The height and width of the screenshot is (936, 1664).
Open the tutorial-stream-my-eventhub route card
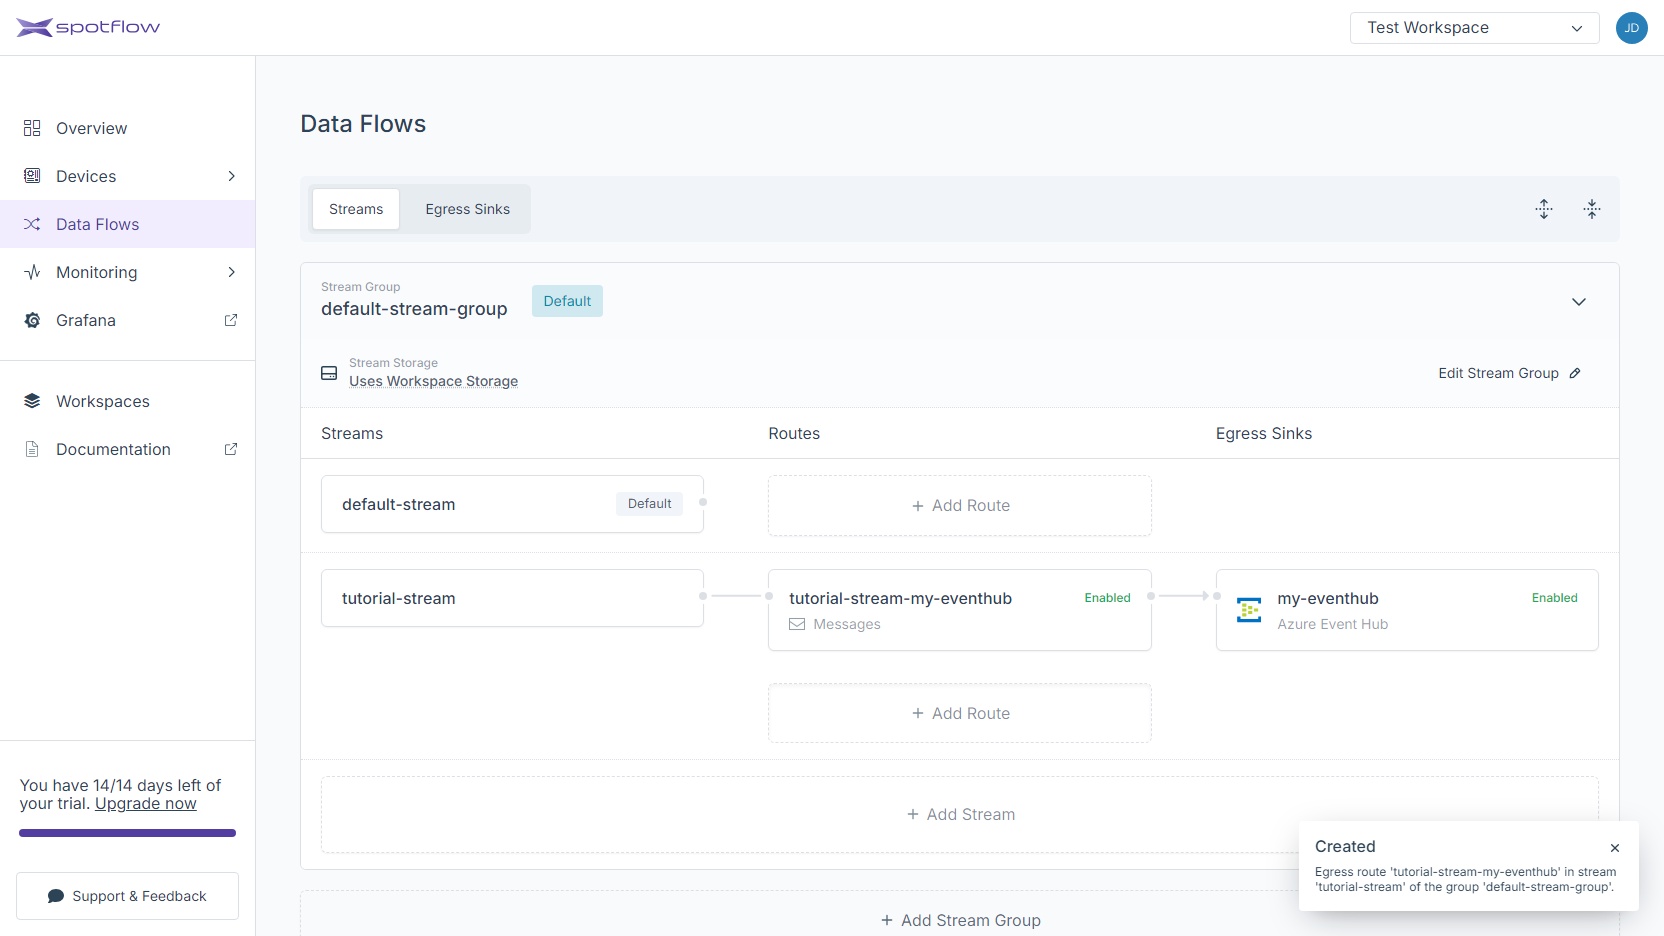pos(960,610)
